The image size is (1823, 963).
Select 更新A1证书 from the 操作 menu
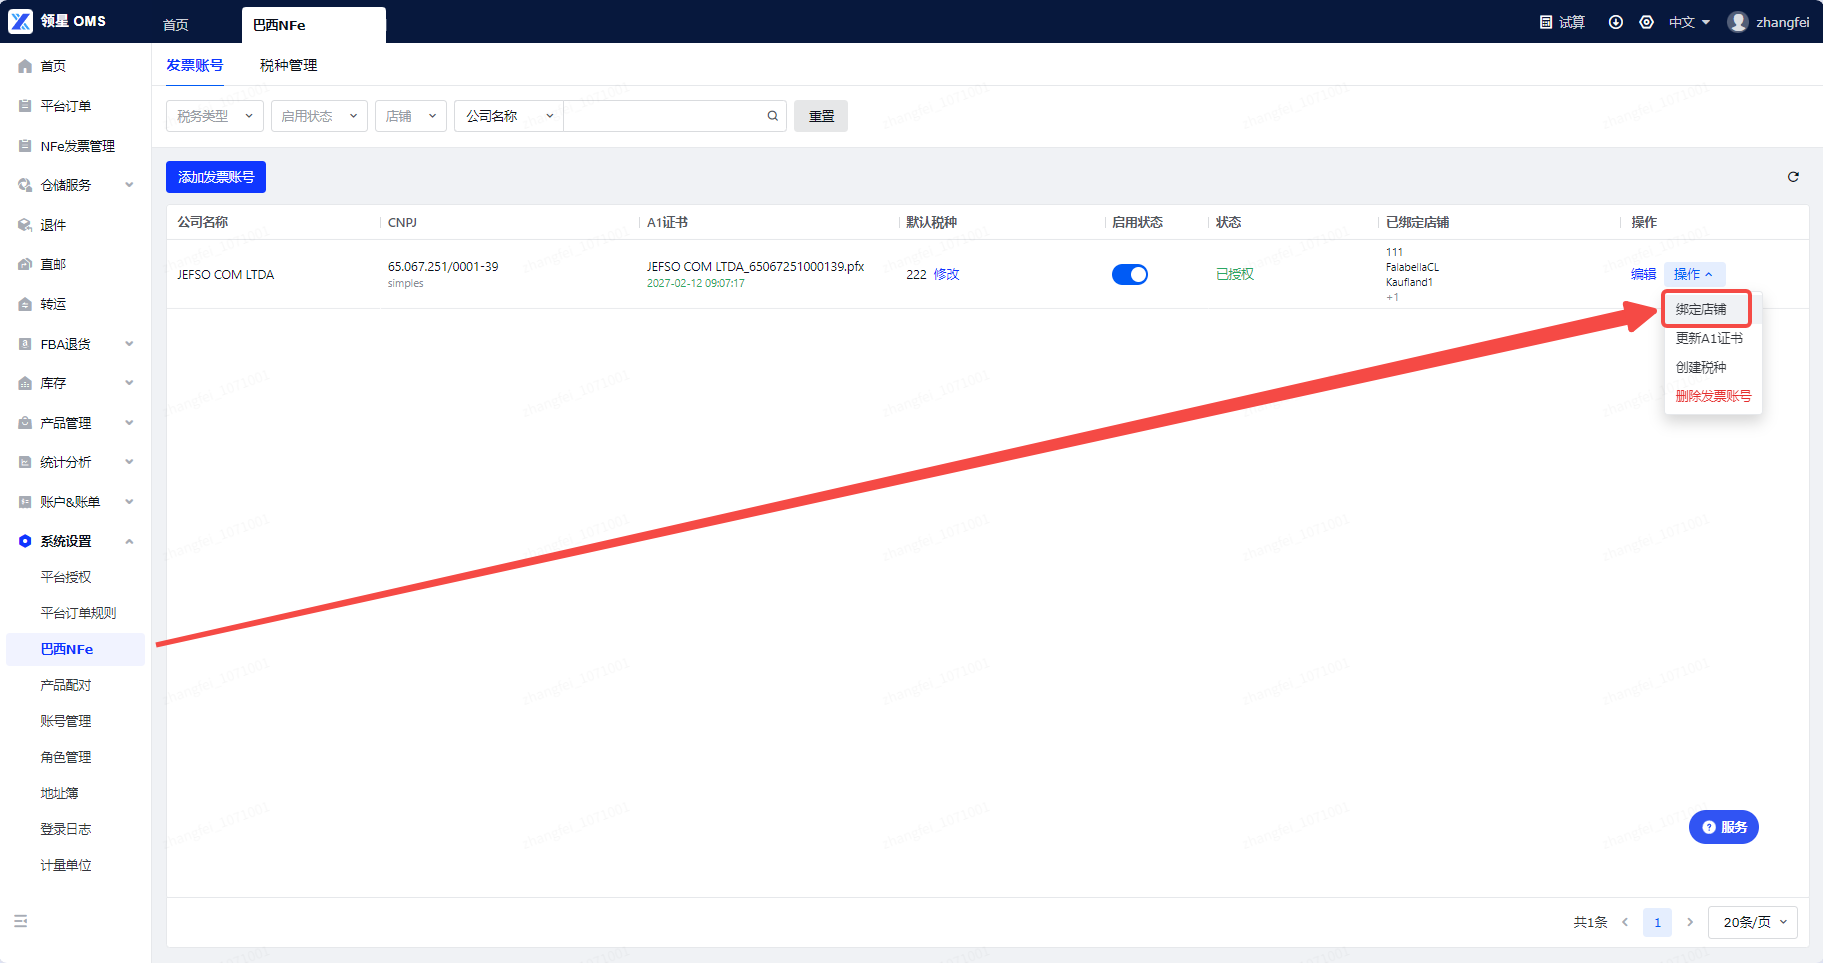point(1711,338)
